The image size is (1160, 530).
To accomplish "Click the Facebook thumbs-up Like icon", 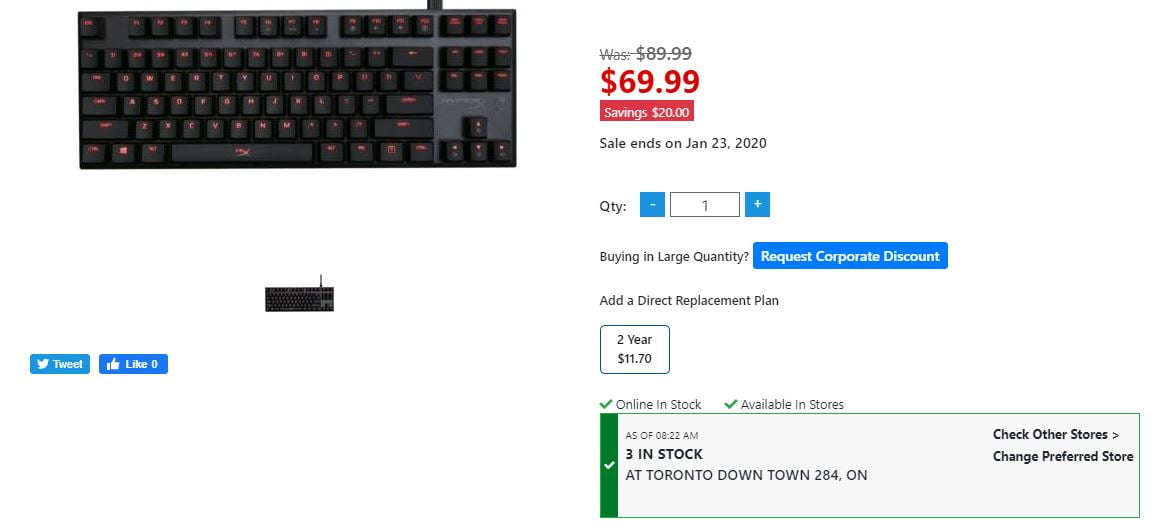I will 112,364.
